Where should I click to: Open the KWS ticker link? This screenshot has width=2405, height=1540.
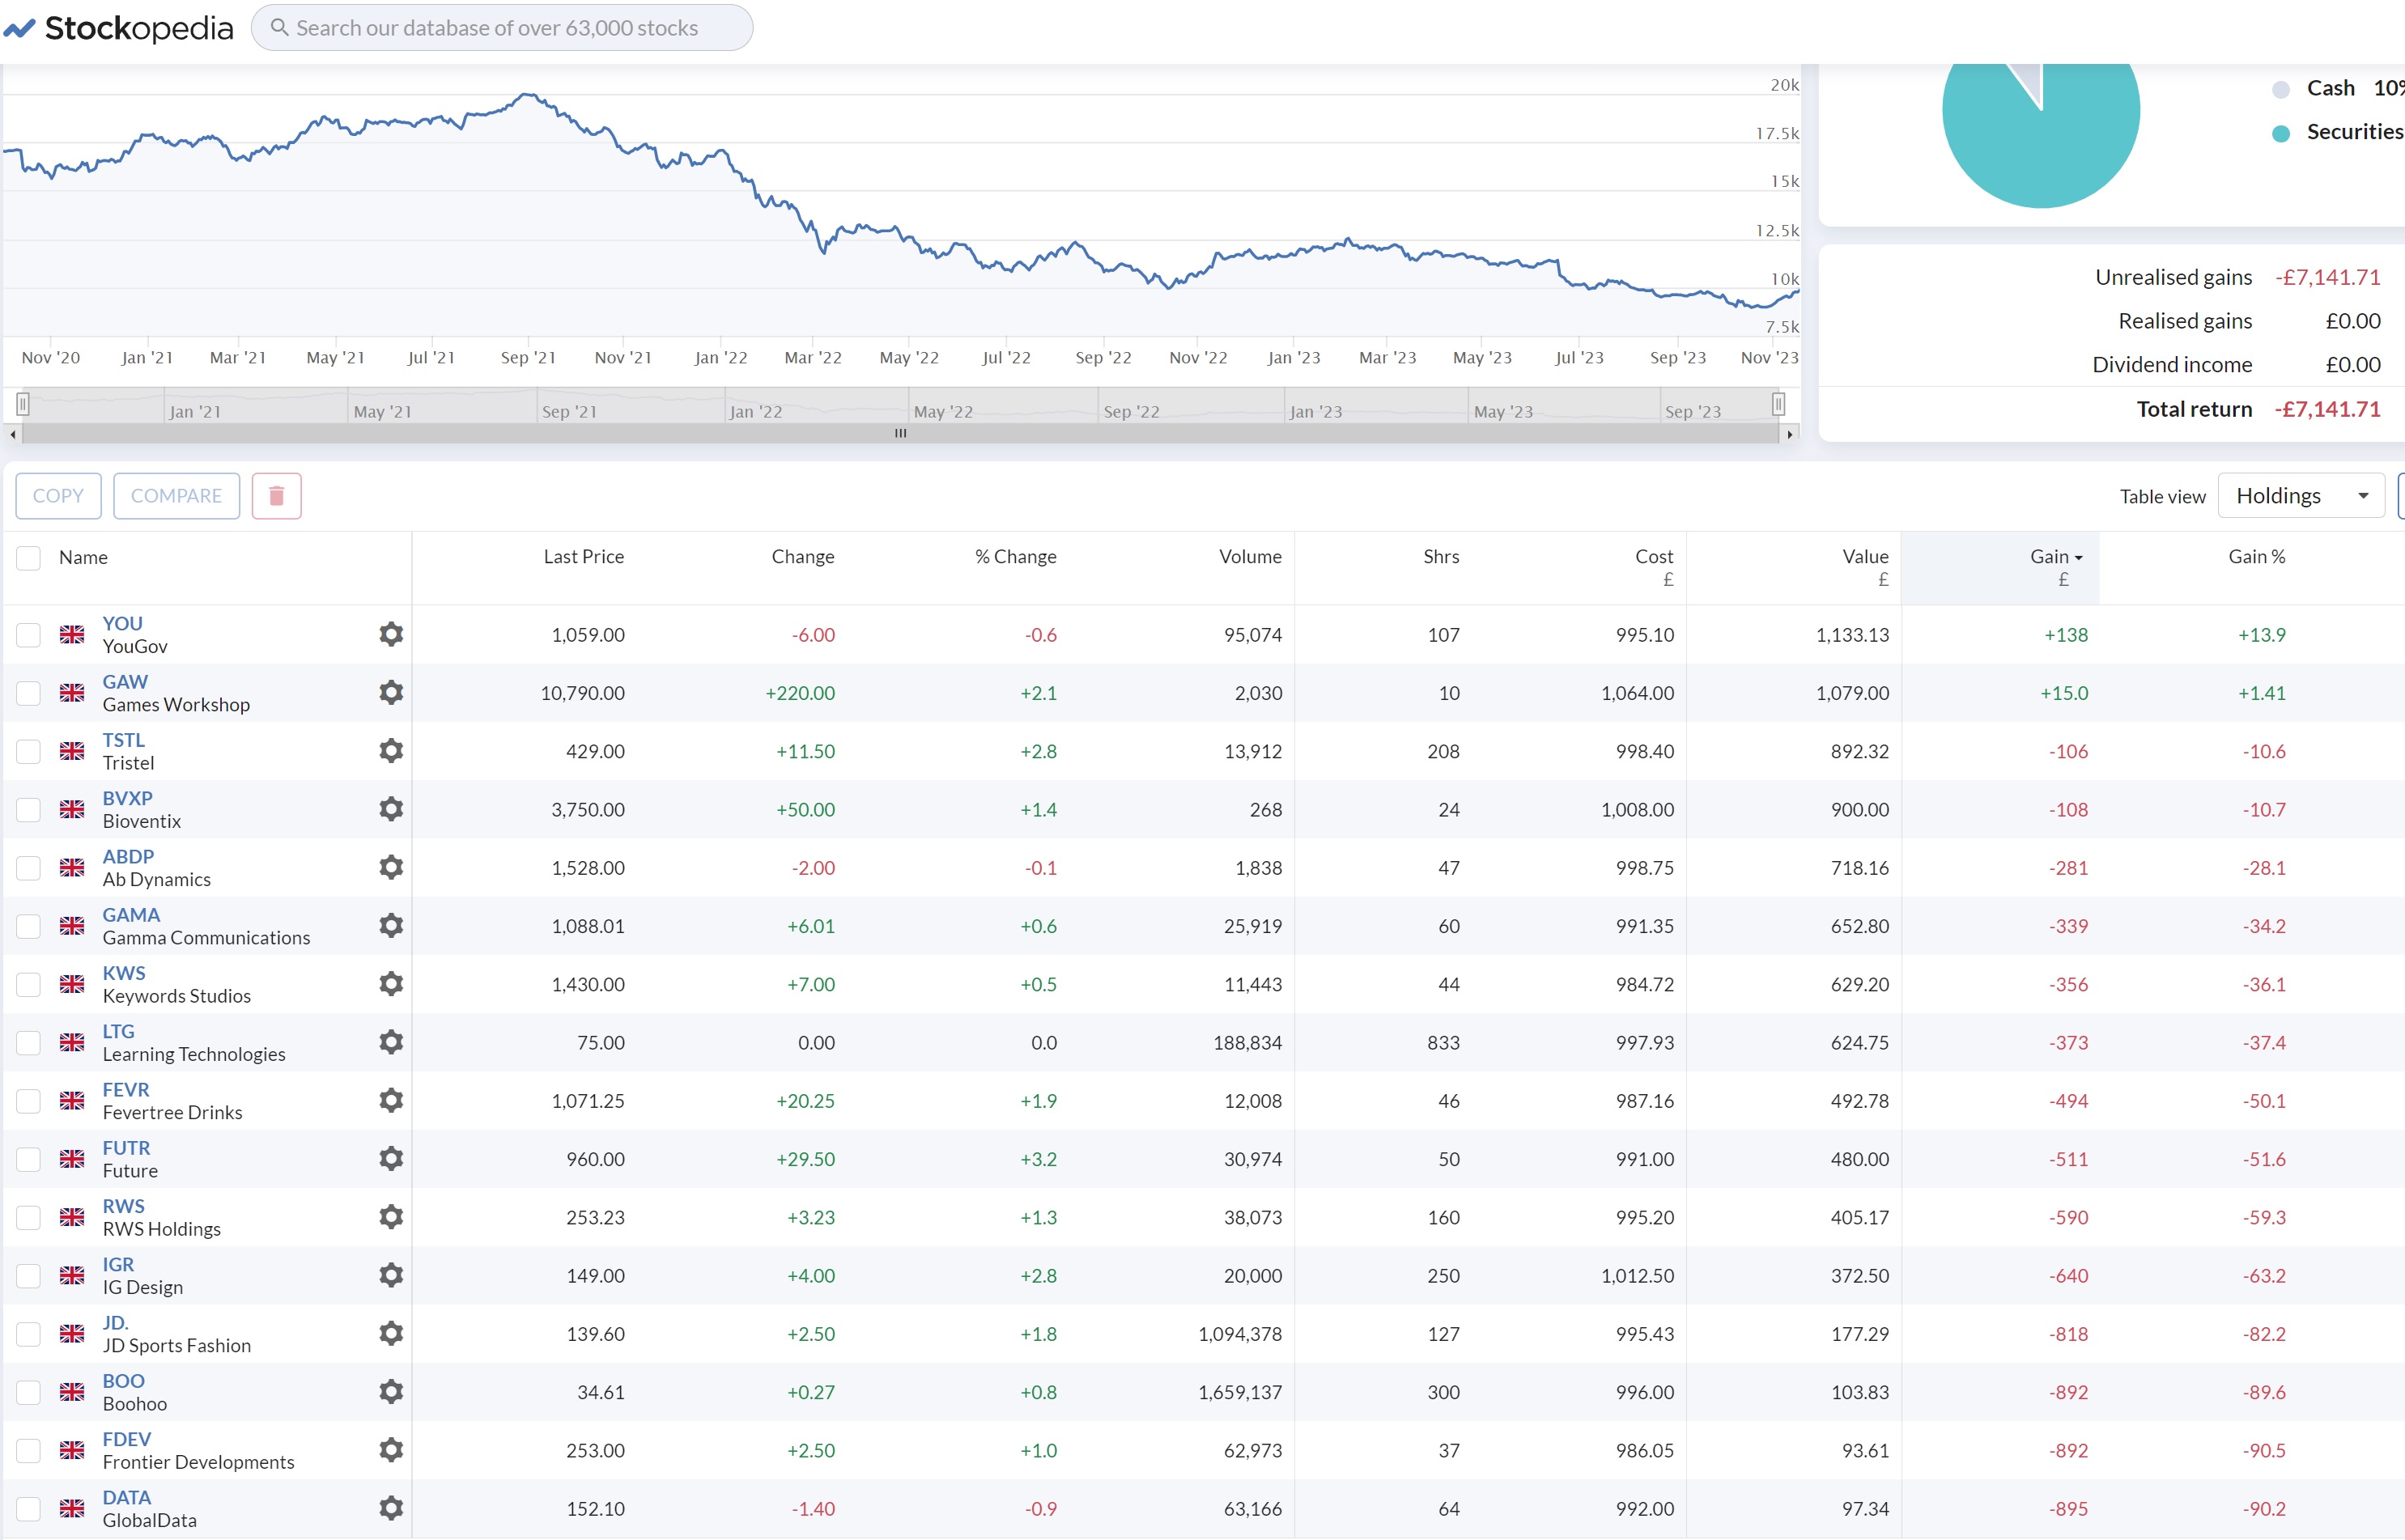[x=124, y=973]
